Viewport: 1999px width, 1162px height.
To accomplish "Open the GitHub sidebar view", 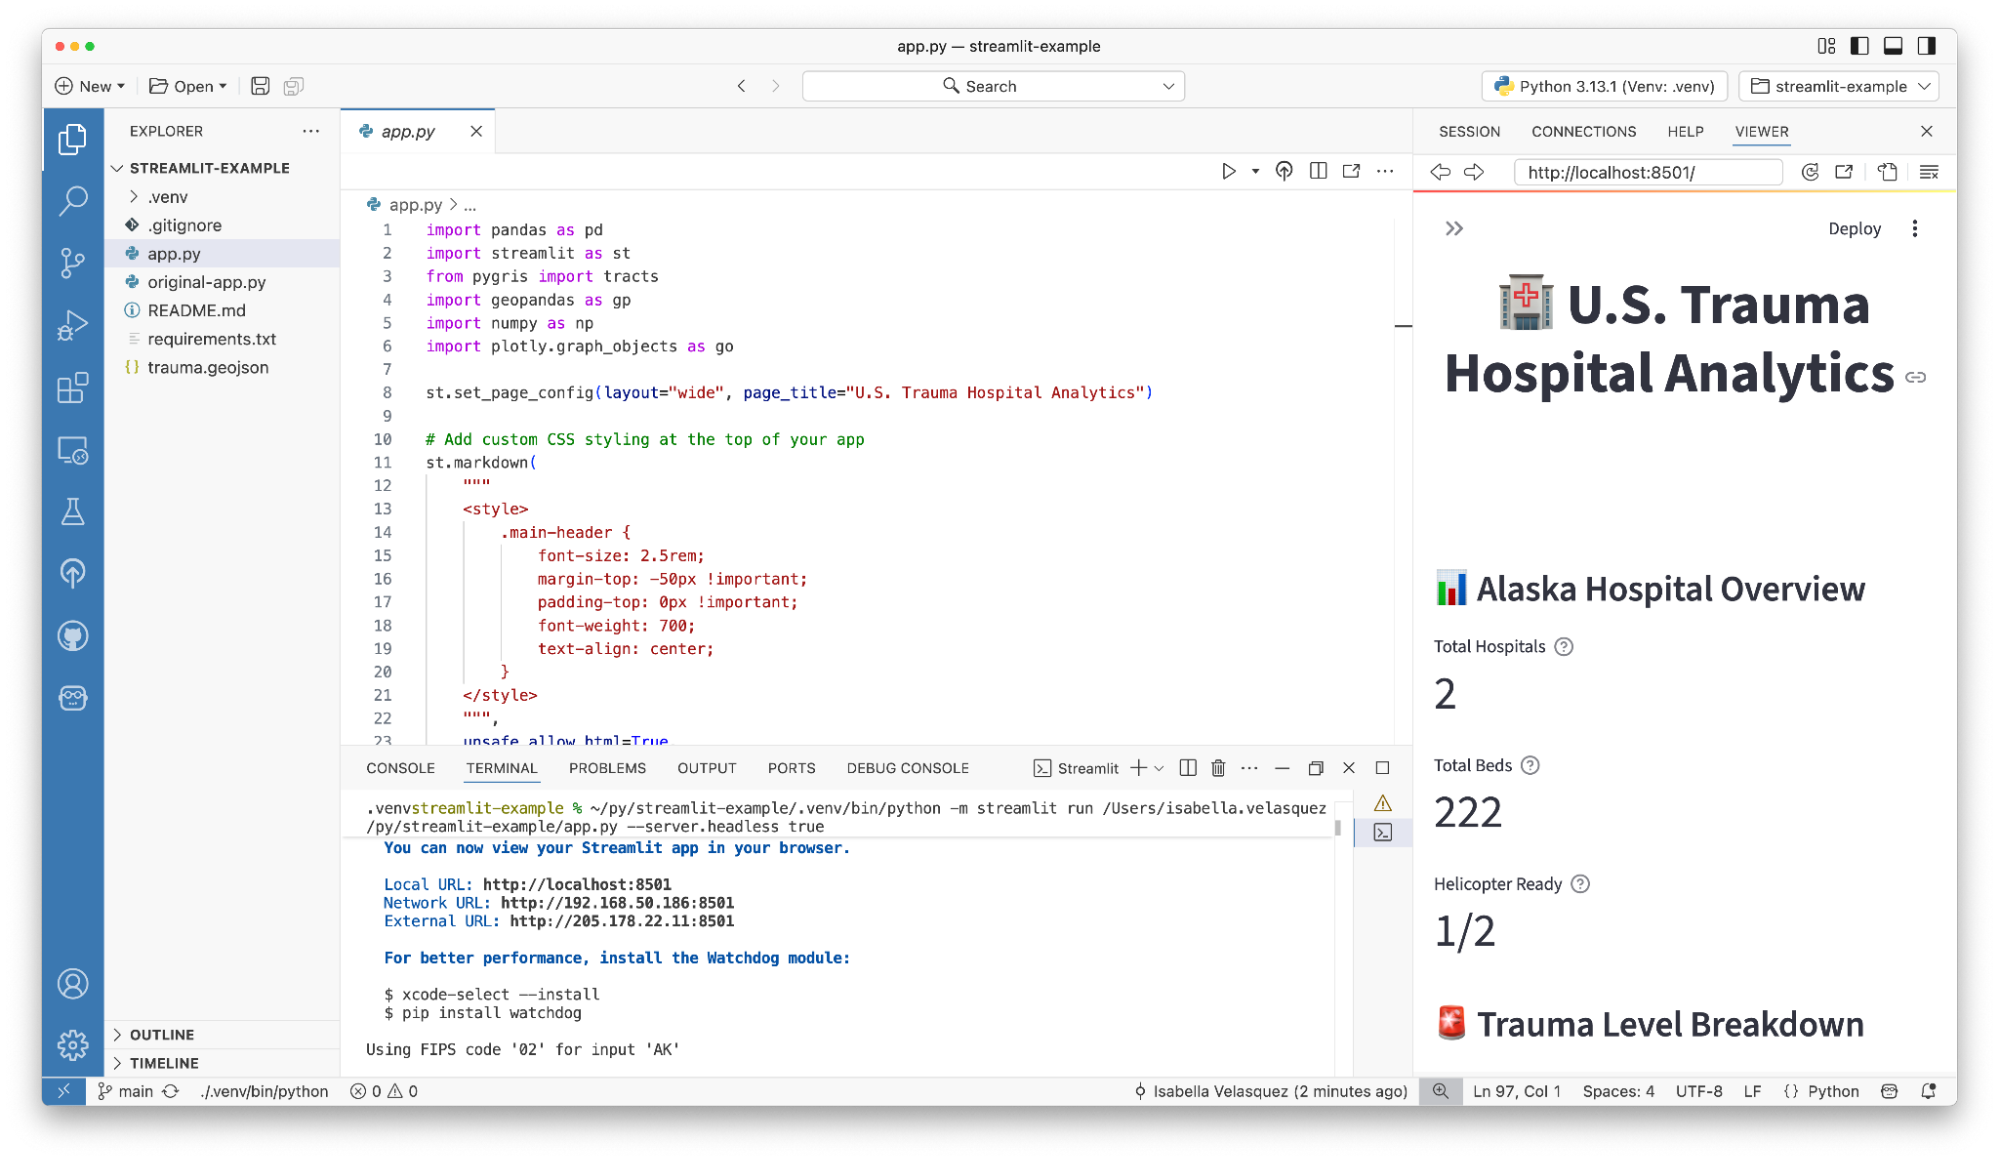I will click(x=72, y=636).
